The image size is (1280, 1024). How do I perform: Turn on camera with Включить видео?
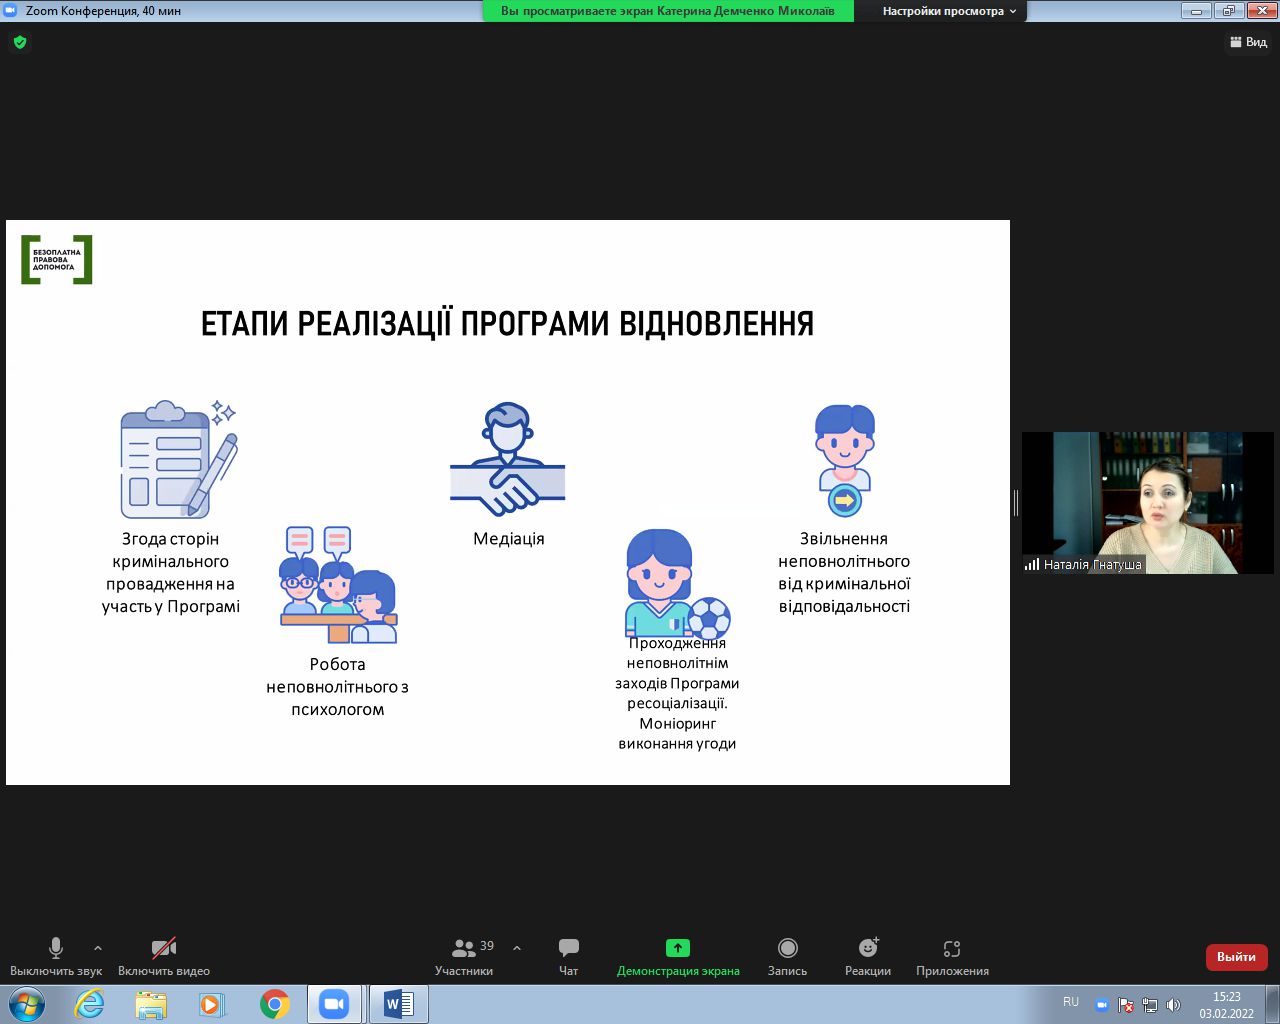coord(164,948)
